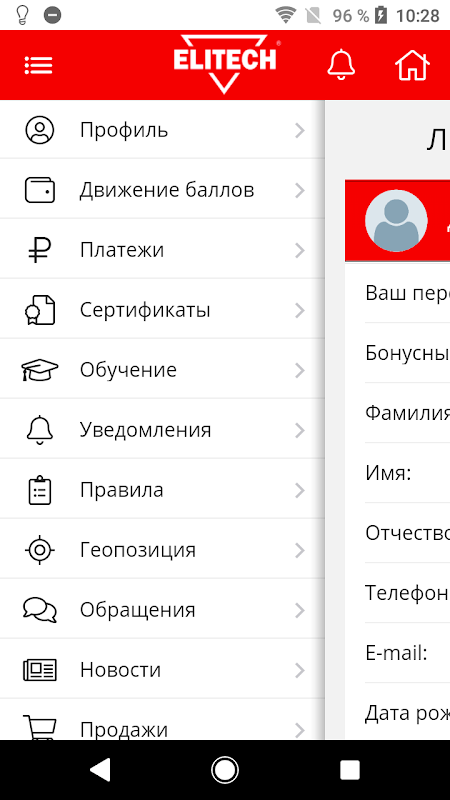Tap the ELITECH logo
The image size is (450, 800).
click(x=224, y=64)
